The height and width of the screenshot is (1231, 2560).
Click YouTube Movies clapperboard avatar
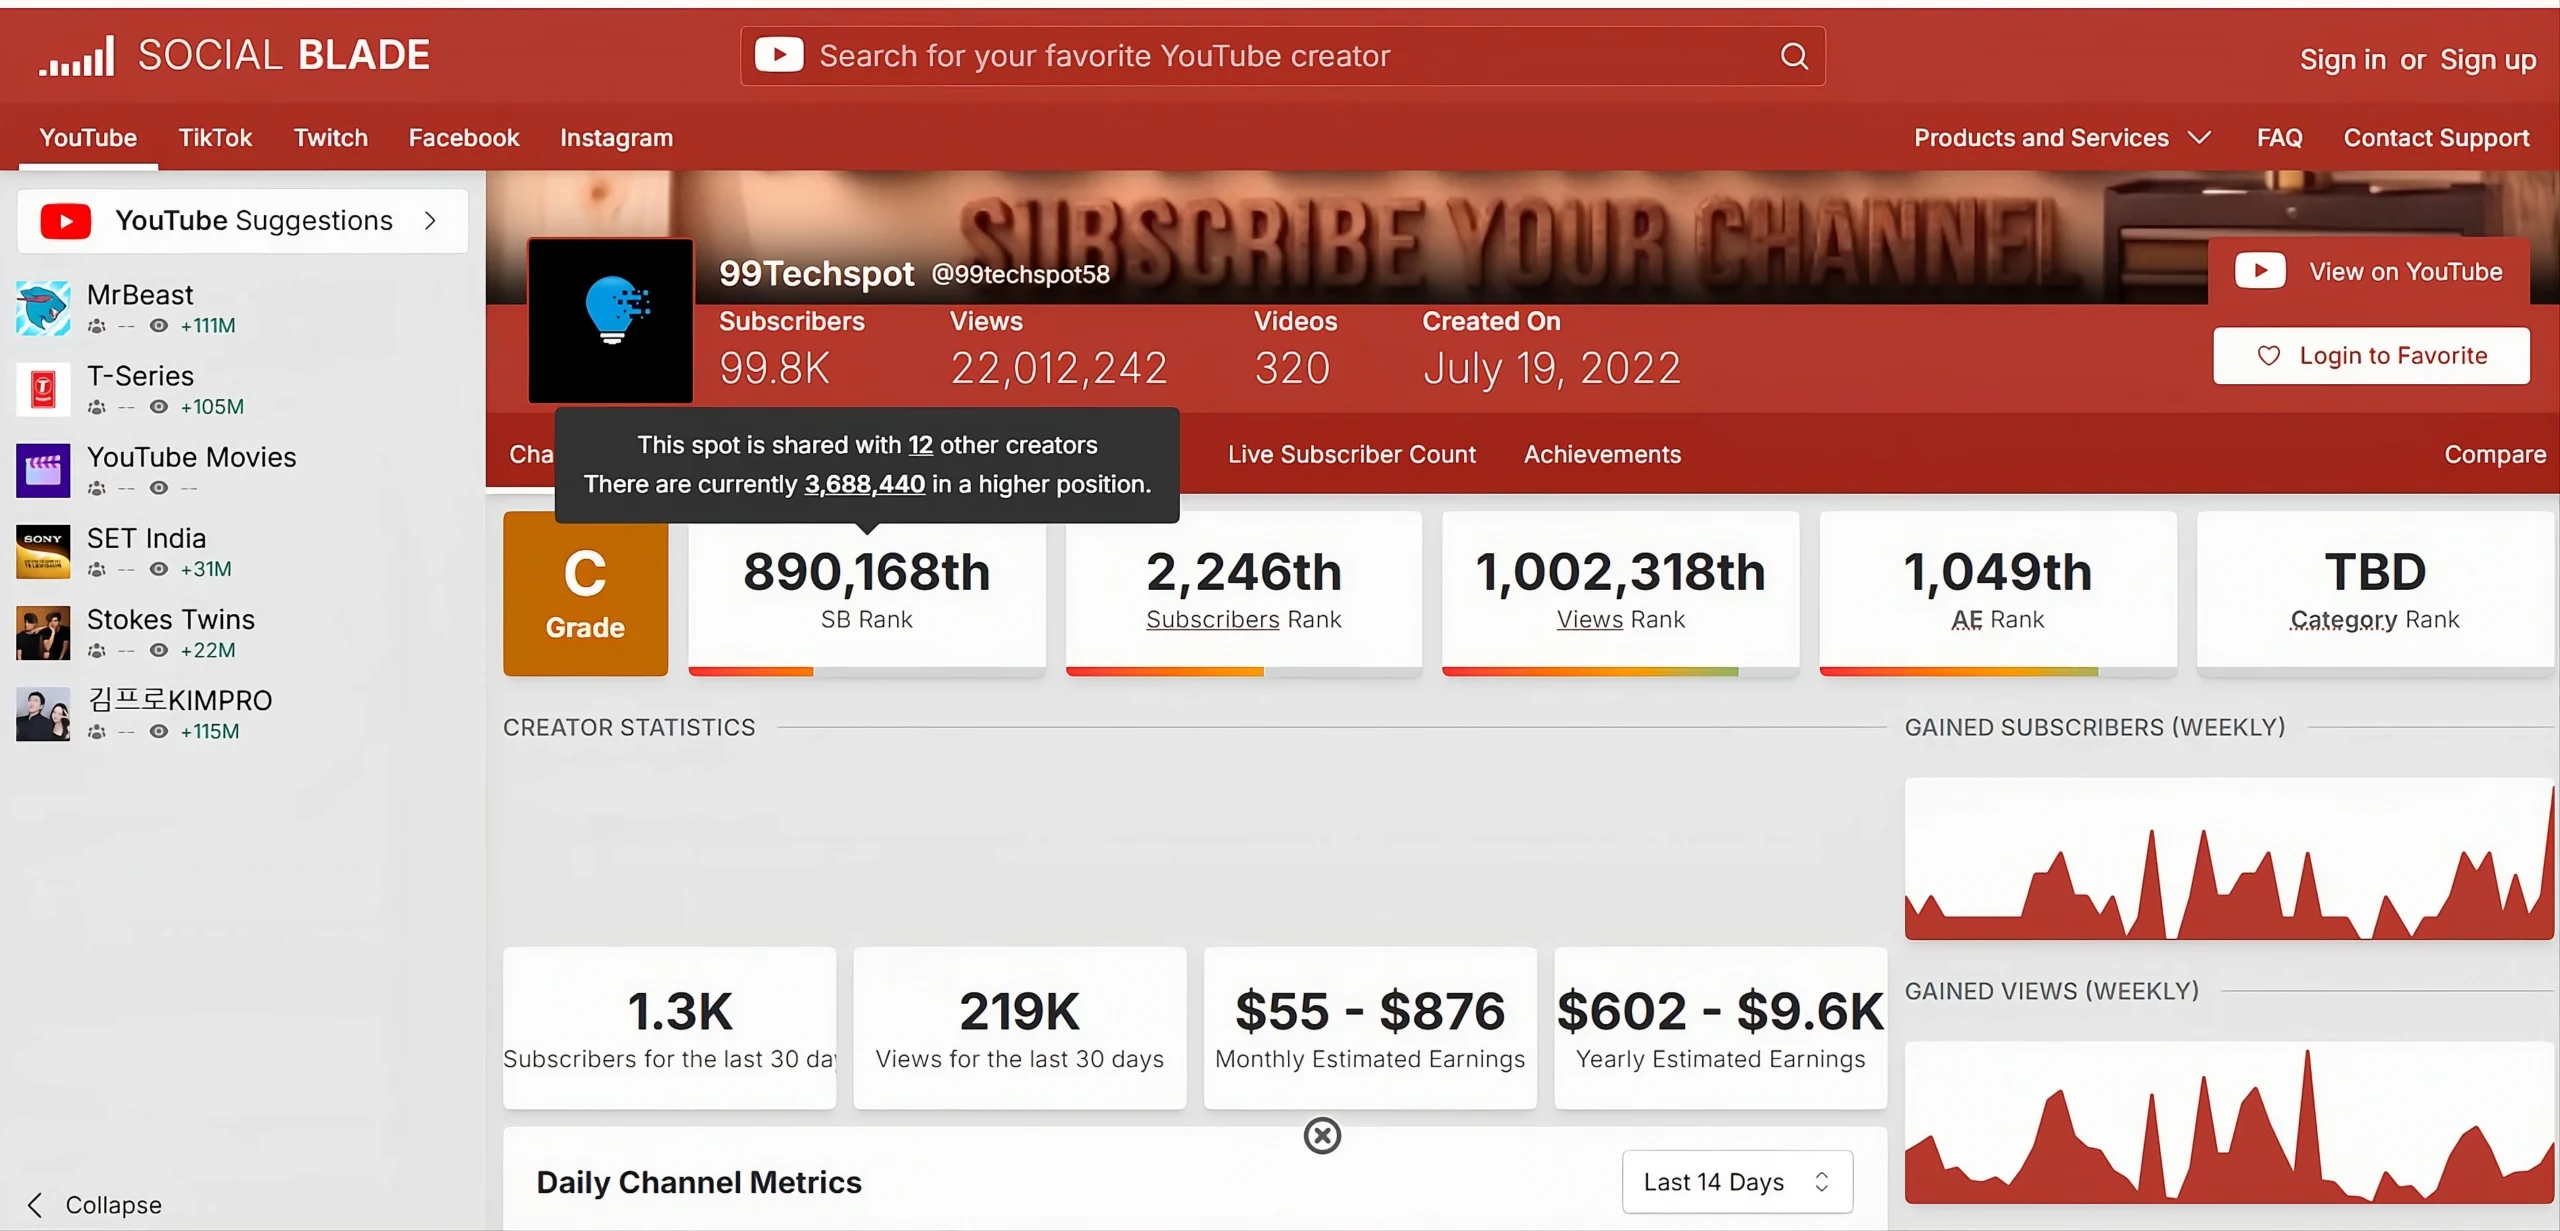coord(43,470)
